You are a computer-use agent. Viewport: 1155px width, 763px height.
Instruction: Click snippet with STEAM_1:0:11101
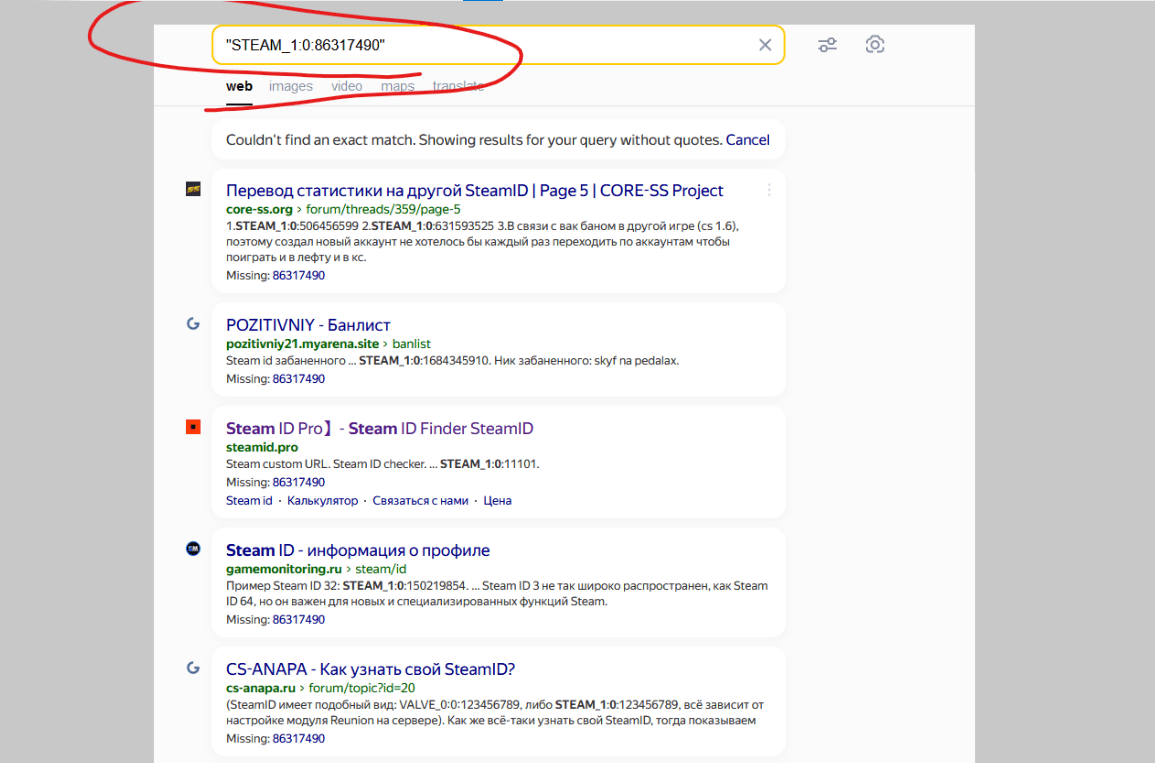(x=382, y=464)
